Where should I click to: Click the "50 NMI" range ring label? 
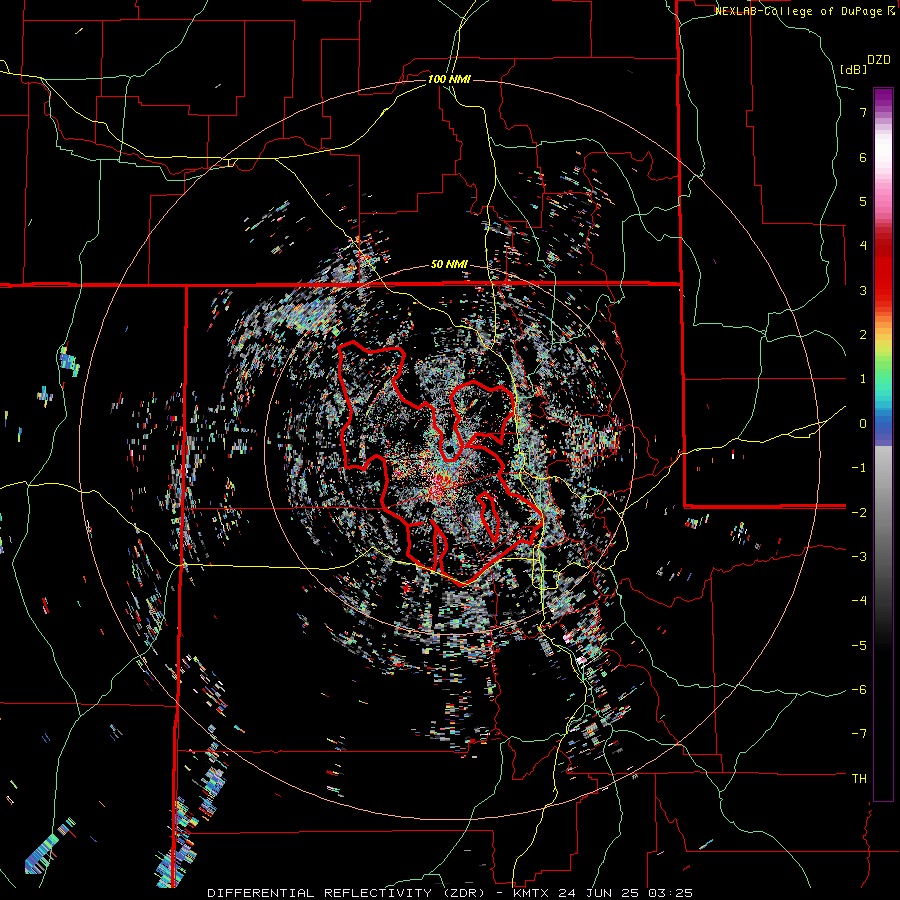coord(449,265)
